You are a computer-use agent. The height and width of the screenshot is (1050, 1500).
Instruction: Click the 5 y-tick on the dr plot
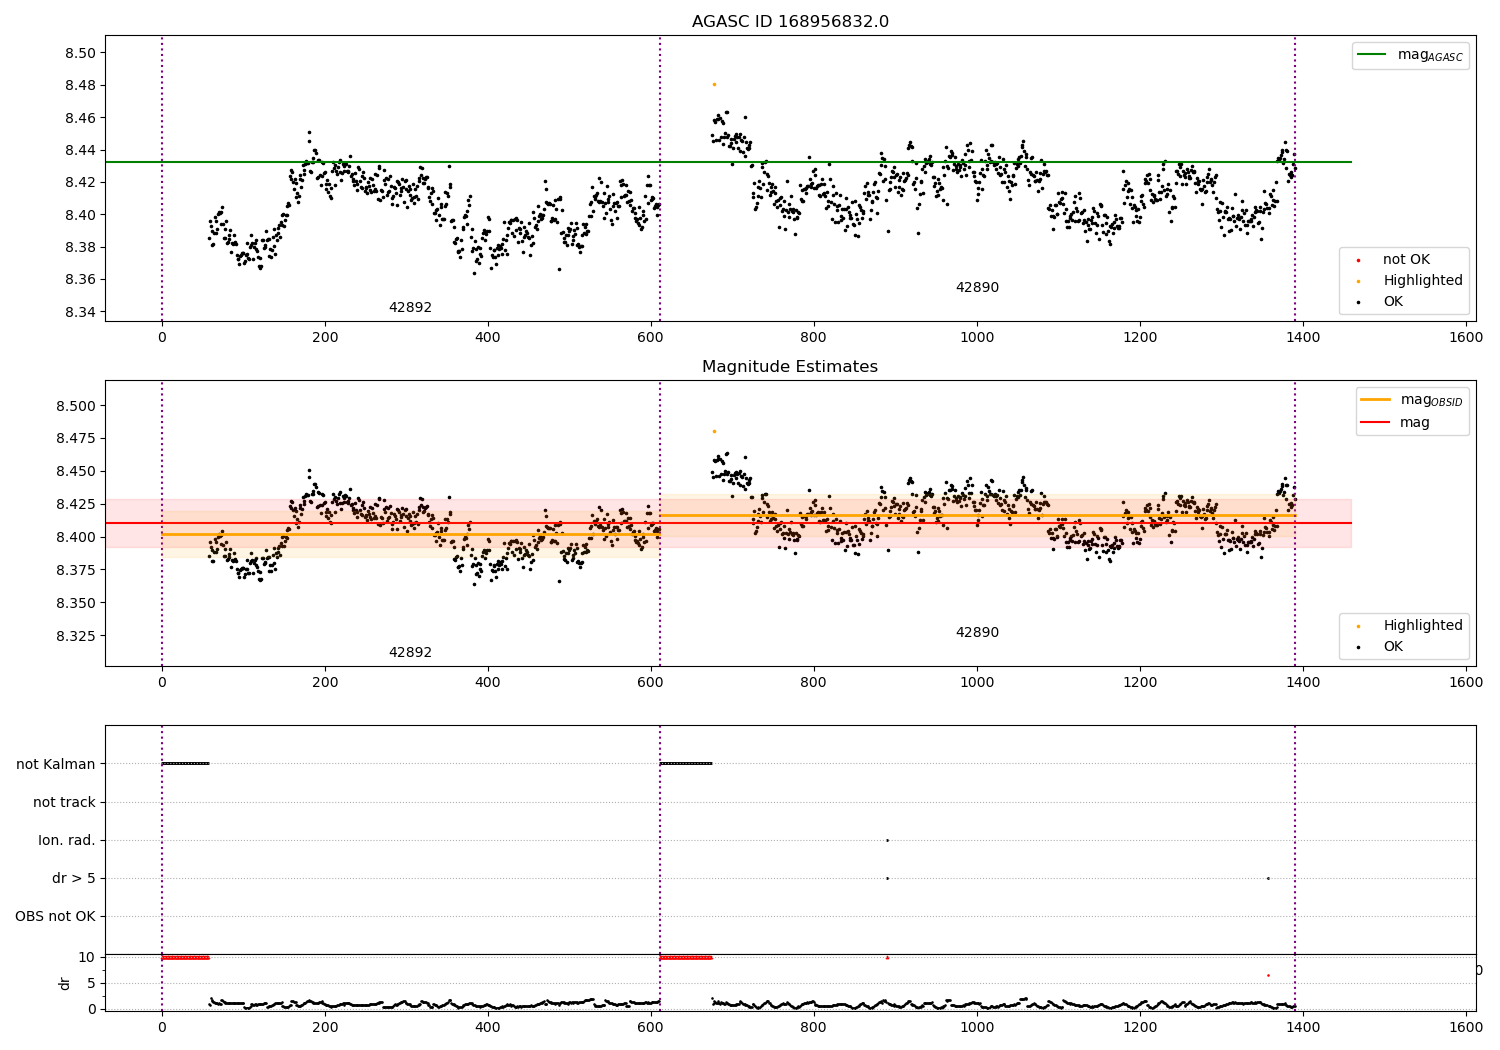click(x=91, y=983)
